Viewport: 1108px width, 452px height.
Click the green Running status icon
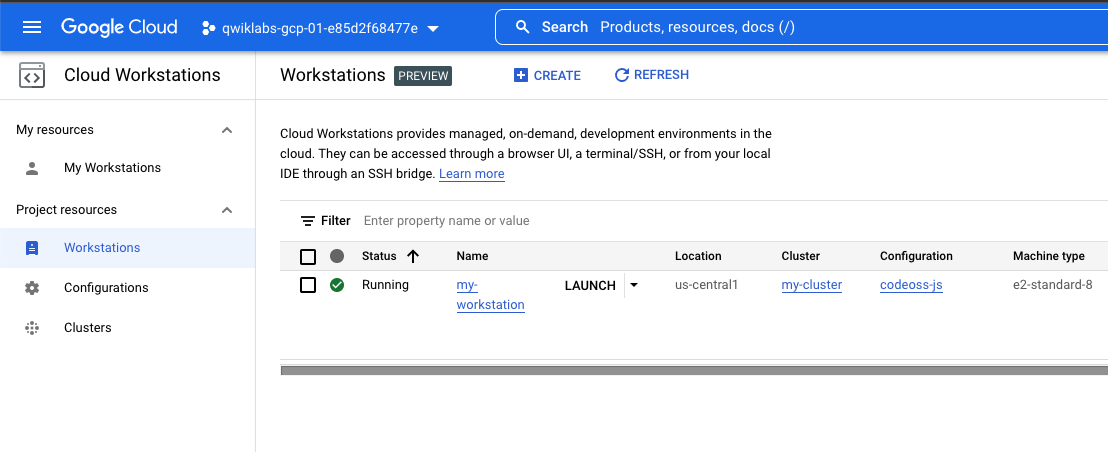(x=337, y=285)
